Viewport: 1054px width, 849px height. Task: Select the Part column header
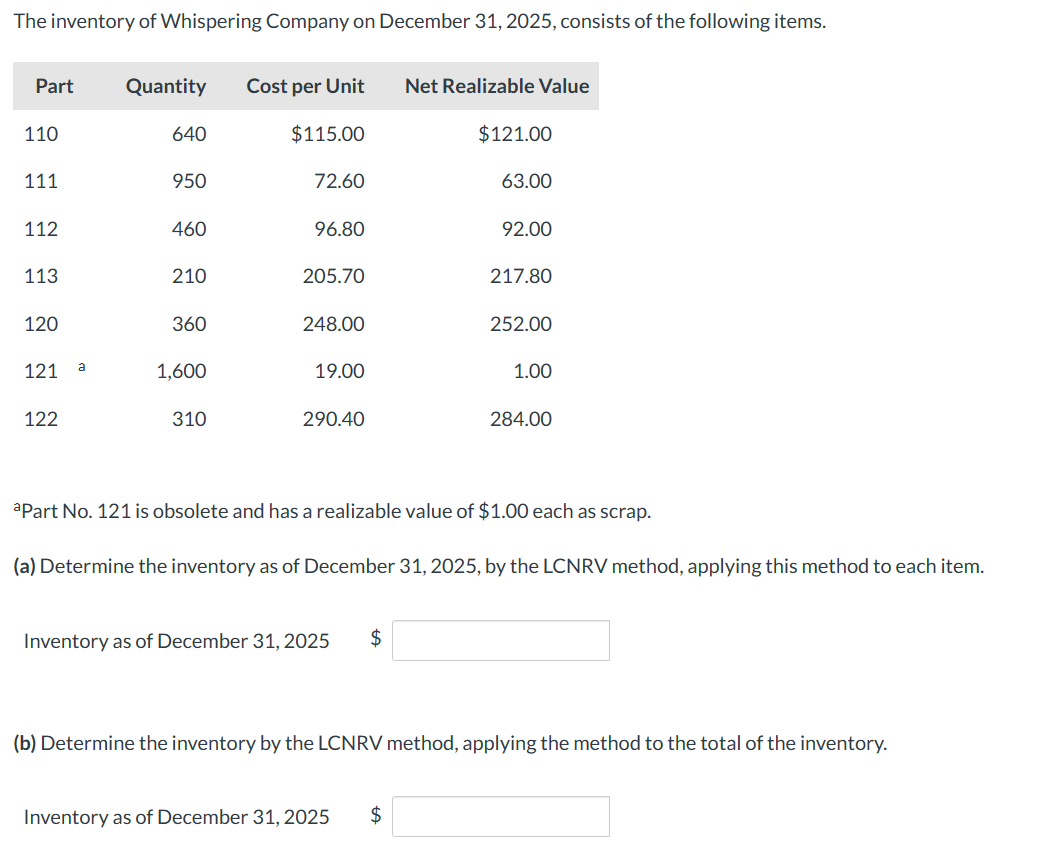pos(54,86)
